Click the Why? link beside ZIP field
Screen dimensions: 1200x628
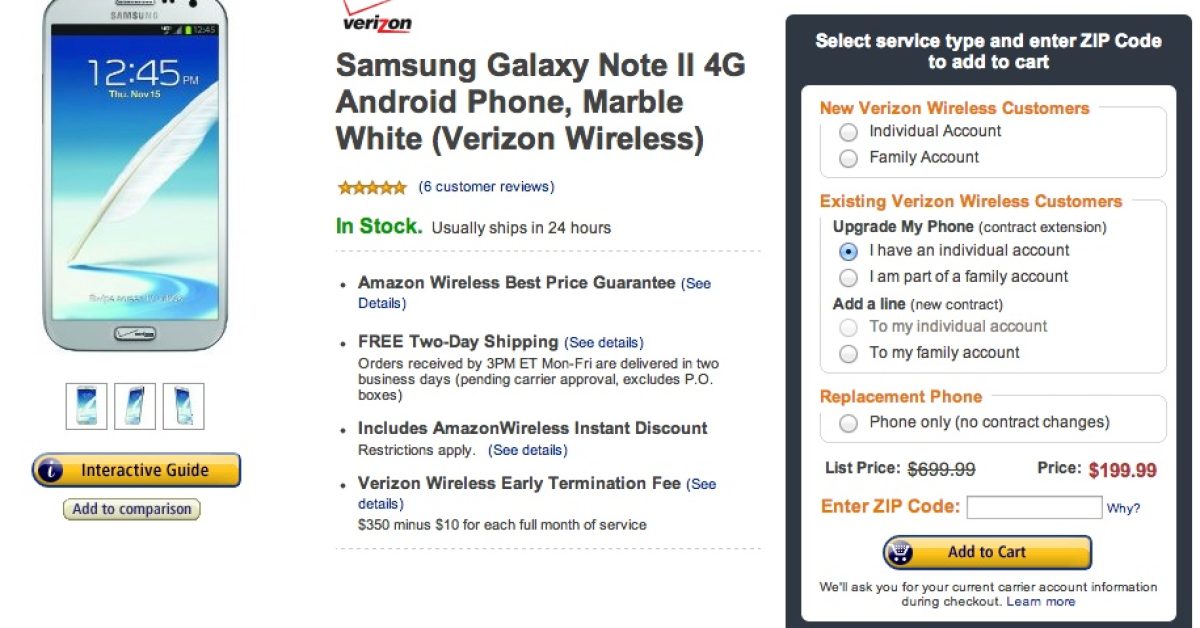(x=1123, y=509)
